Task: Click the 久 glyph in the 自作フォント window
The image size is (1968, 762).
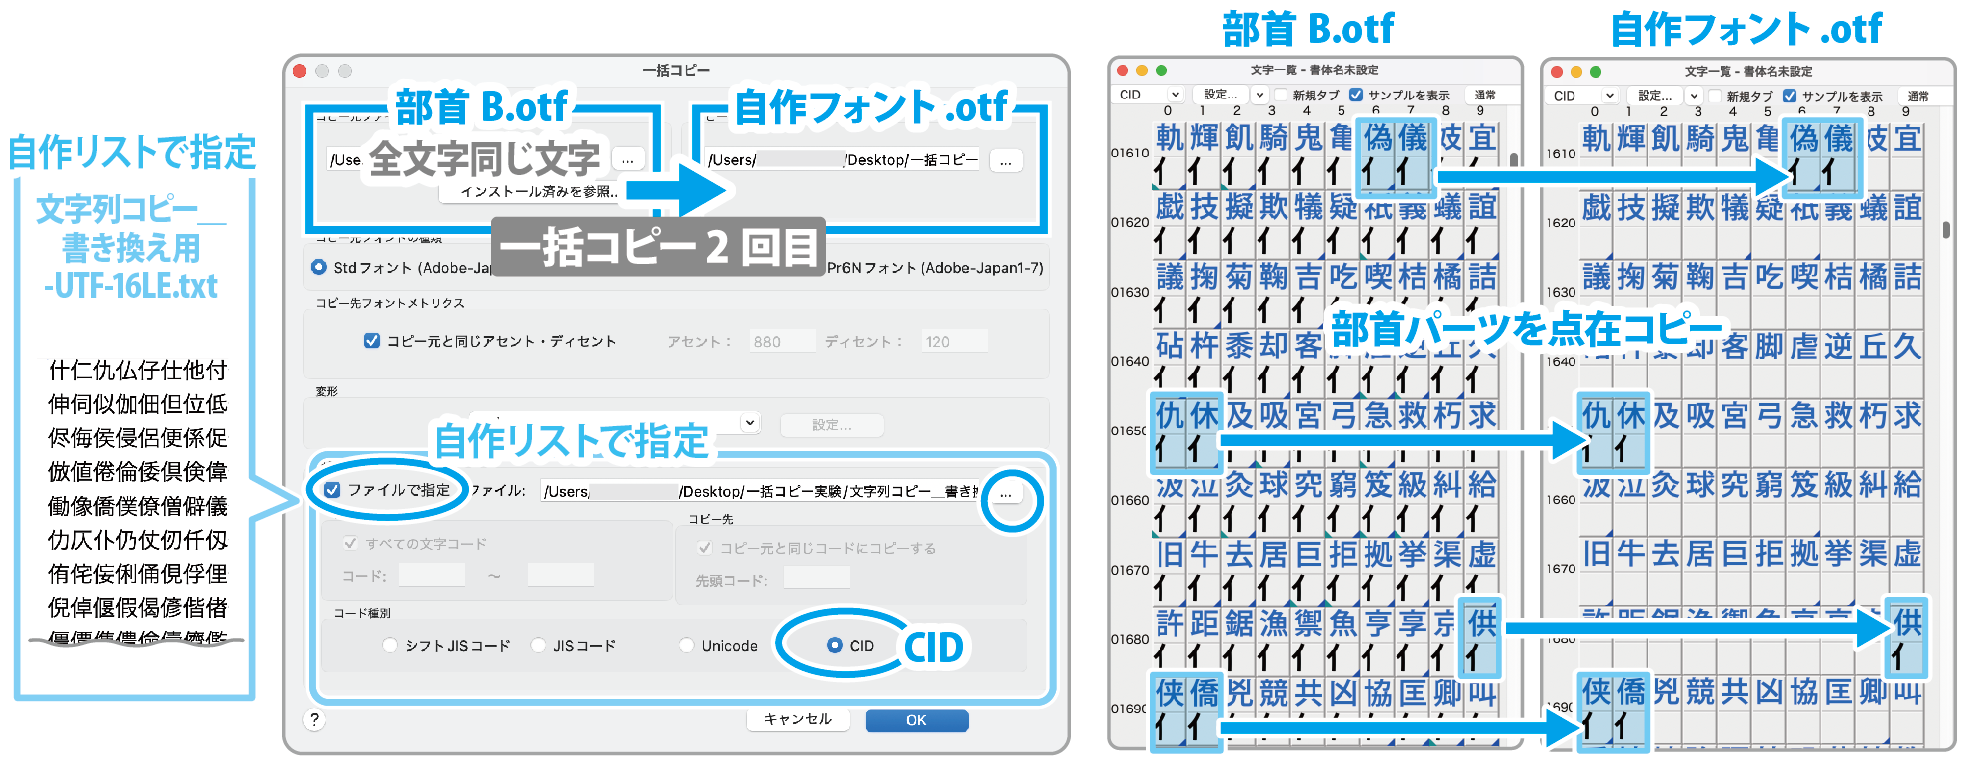Action: tap(1907, 347)
